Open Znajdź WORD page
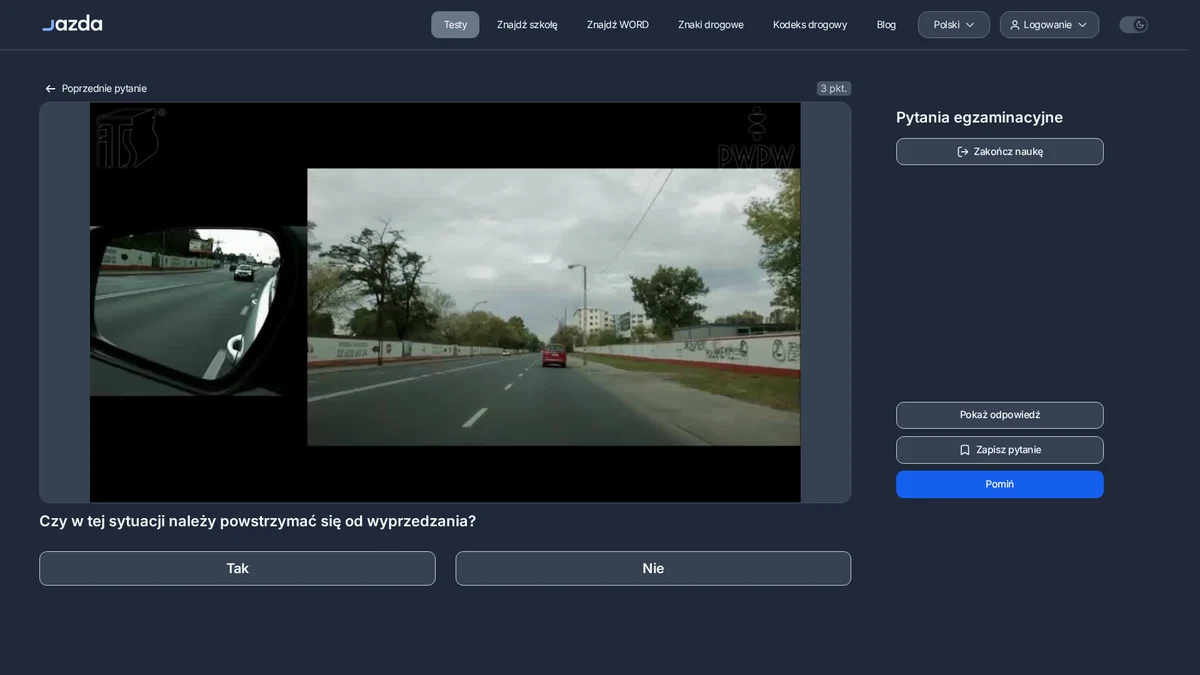 [x=618, y=25]
